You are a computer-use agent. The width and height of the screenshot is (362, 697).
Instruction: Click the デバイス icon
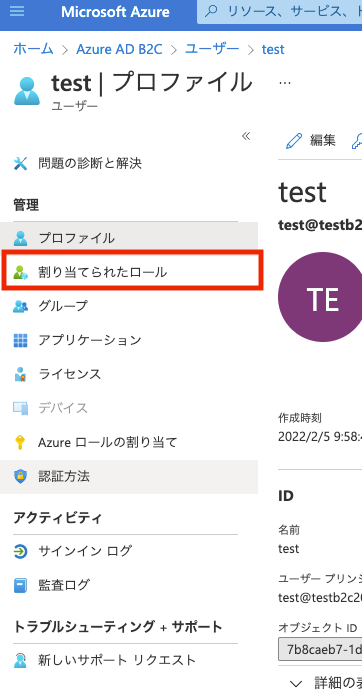20,408
